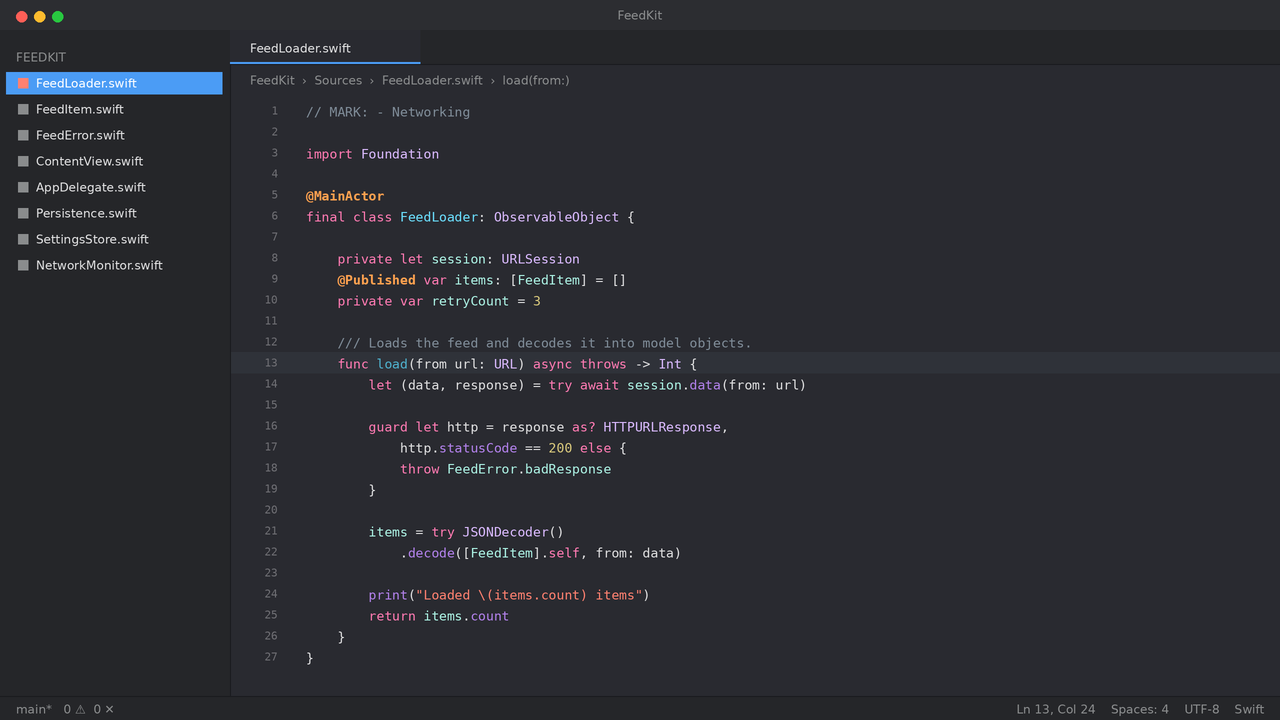The image size is (1280, 720).
Task: Click retryCount variable on line 10
Action: click(x=470, y=301)
